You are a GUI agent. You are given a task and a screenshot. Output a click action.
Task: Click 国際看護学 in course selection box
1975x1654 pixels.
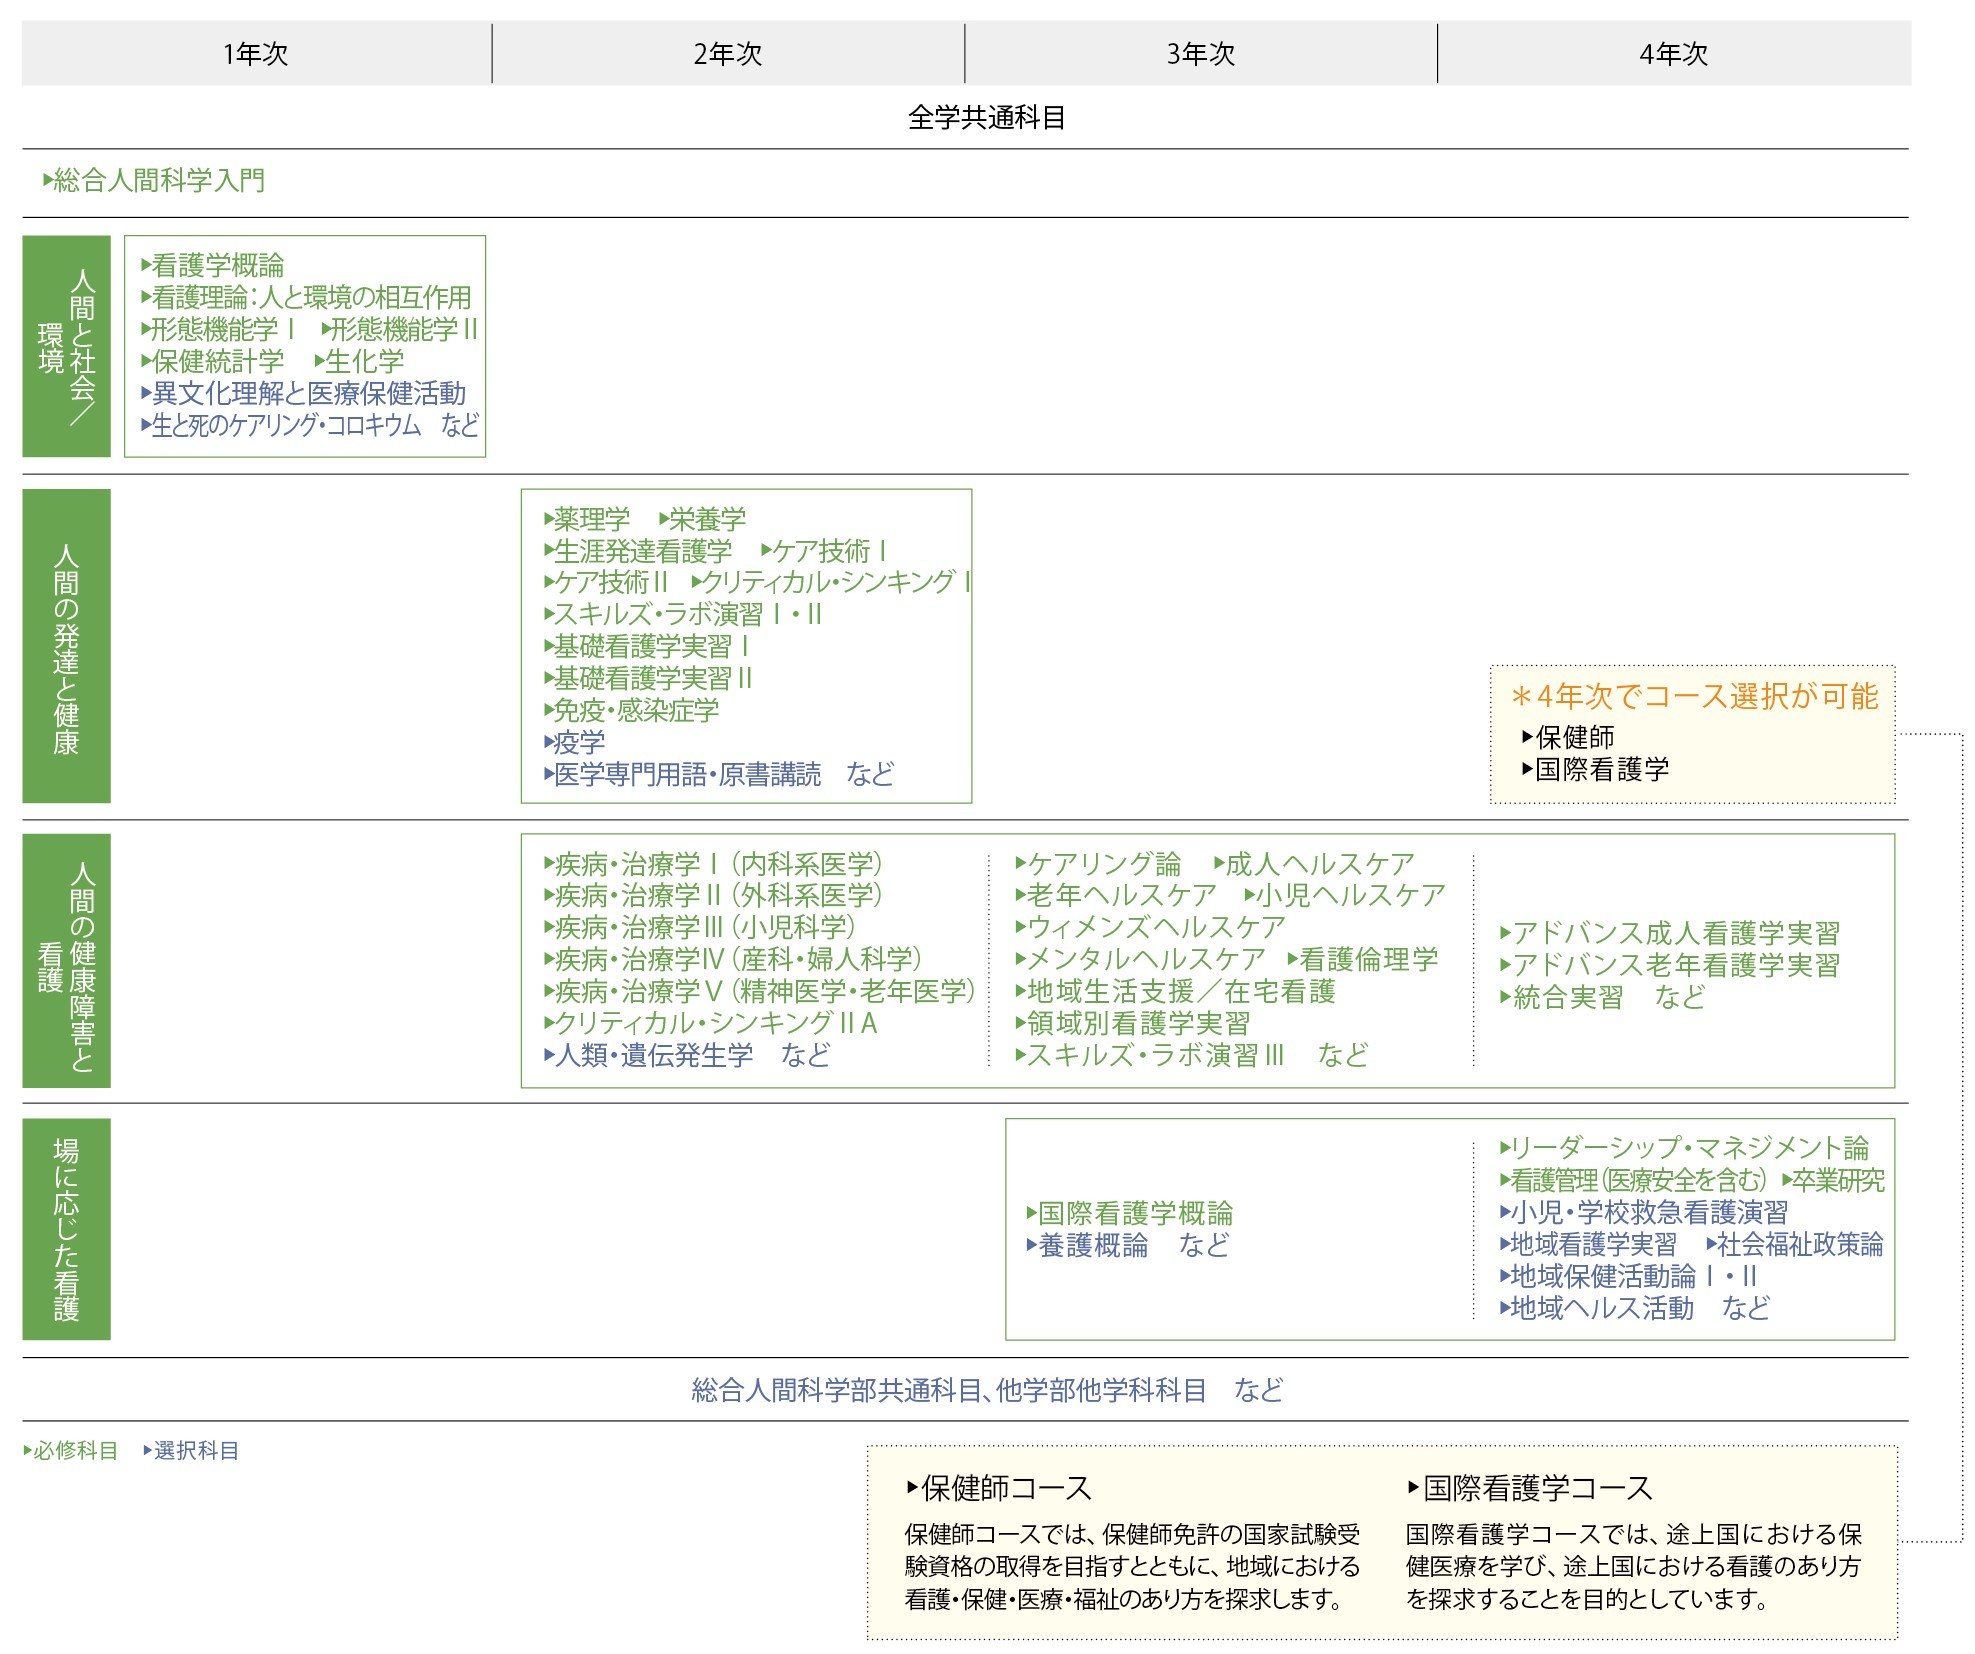pos(1596,769)
